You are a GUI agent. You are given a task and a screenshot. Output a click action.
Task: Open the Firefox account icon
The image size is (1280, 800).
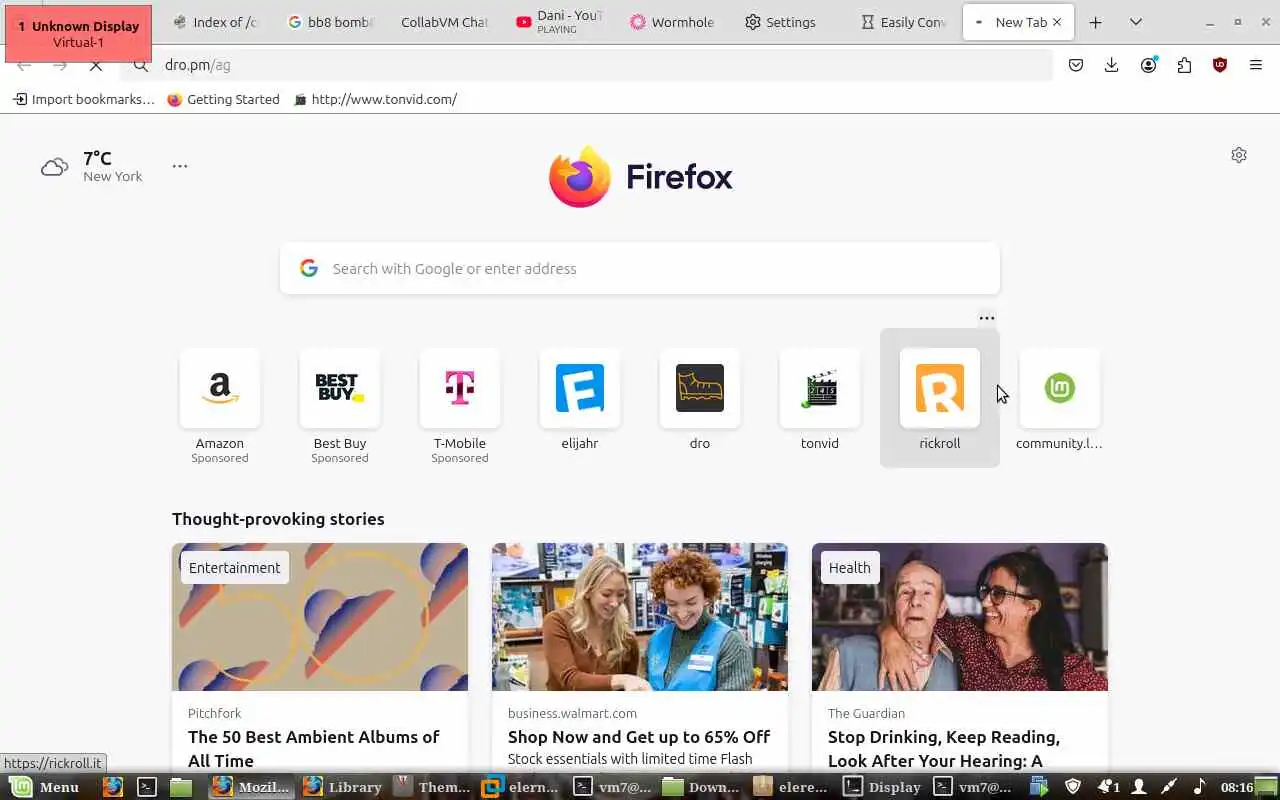[1149, 65]
